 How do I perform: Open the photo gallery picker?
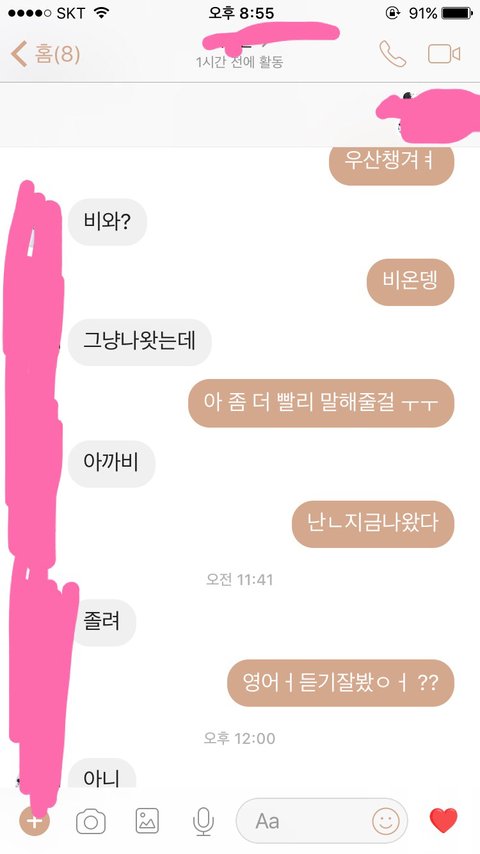tap(147, 821)
